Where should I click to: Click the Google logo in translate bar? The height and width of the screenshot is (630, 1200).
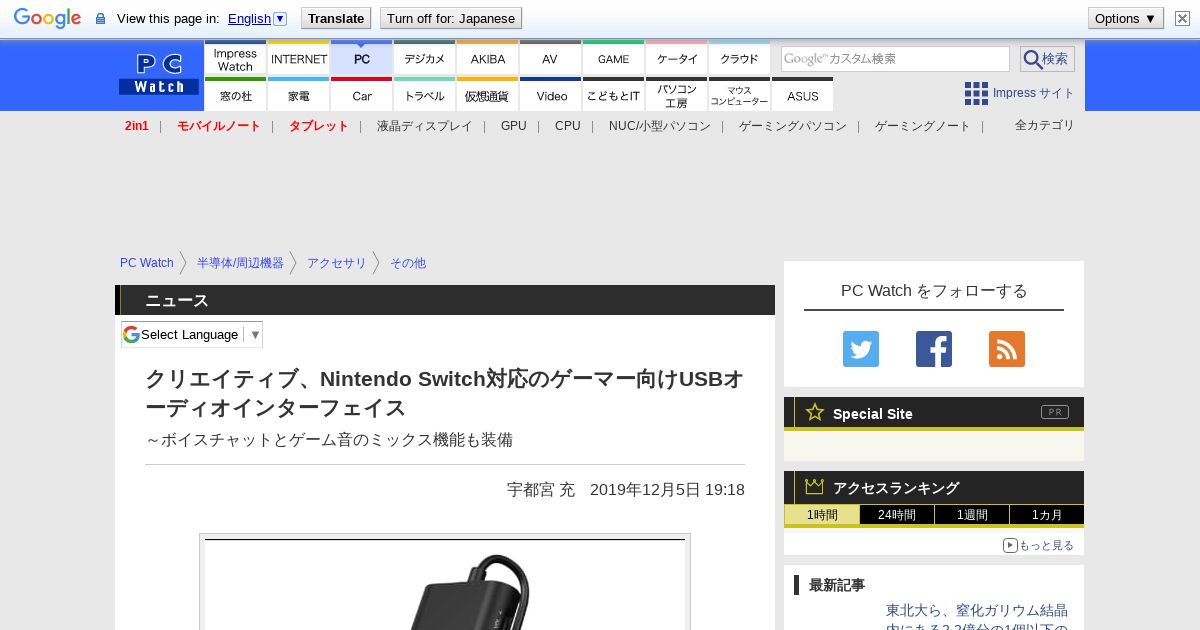[47, 18]
